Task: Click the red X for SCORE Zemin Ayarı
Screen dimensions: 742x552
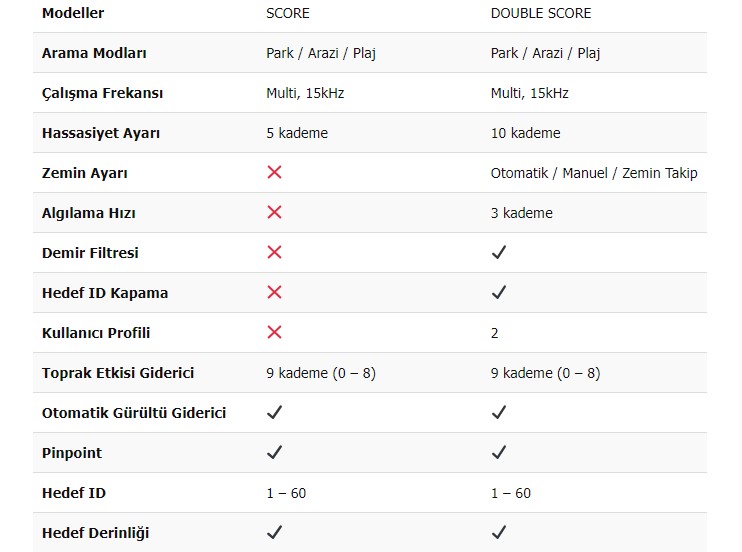Action: pos(274,172)
